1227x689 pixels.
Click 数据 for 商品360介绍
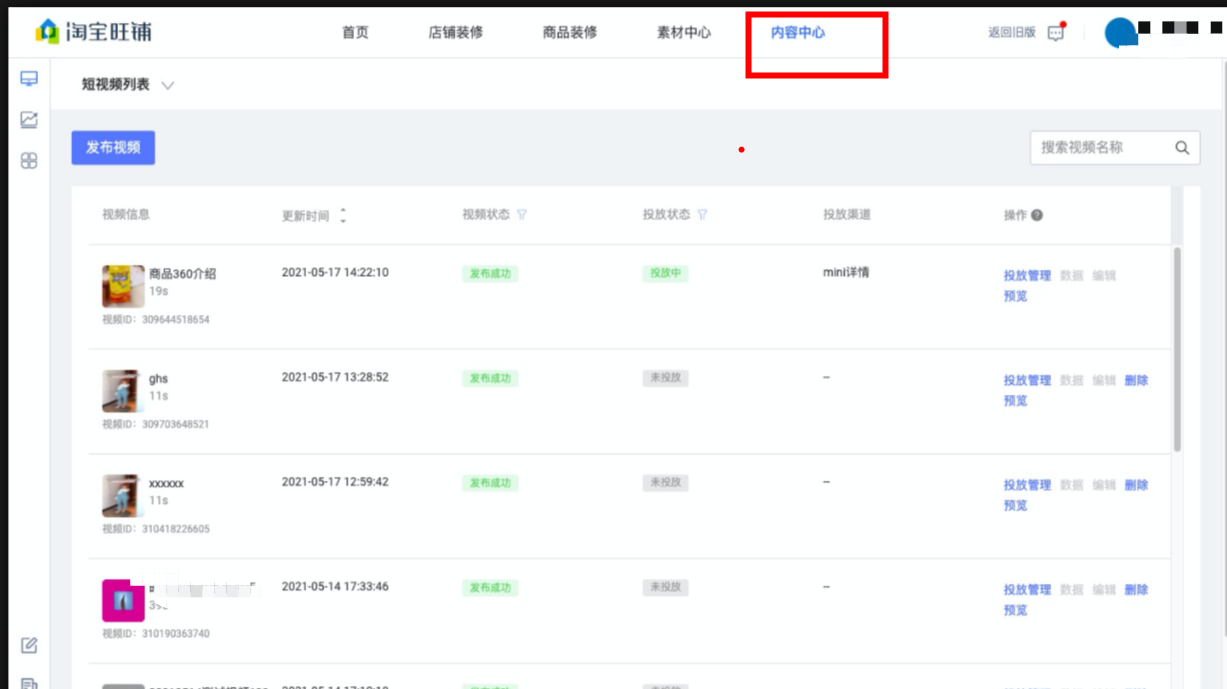tap(1071, 276)
